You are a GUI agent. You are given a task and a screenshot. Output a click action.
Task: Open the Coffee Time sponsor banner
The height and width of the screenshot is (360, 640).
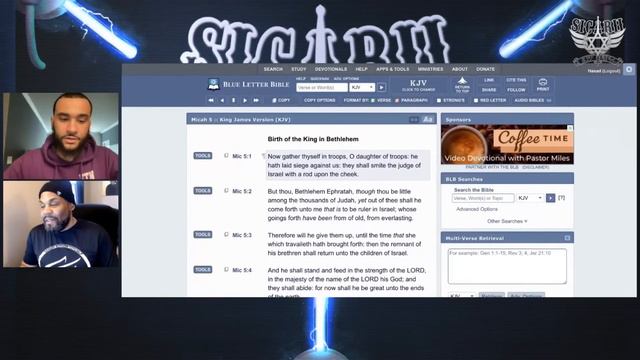(x=507, y=144)
